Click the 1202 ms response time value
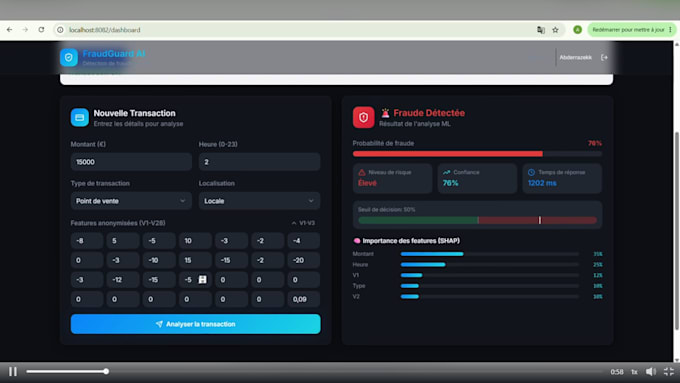This screenshot has height=383, width=680. coord(542,183)
